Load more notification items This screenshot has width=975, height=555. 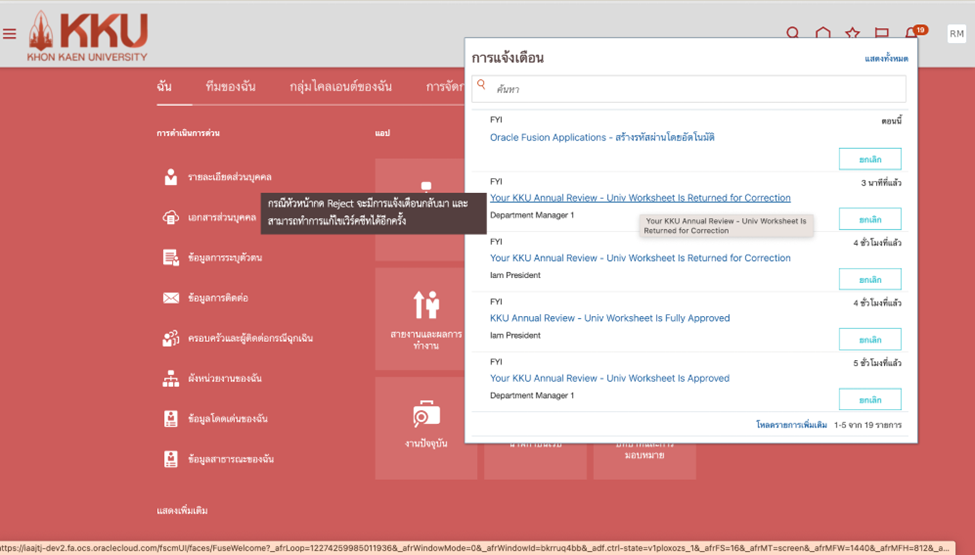point(791,425)
